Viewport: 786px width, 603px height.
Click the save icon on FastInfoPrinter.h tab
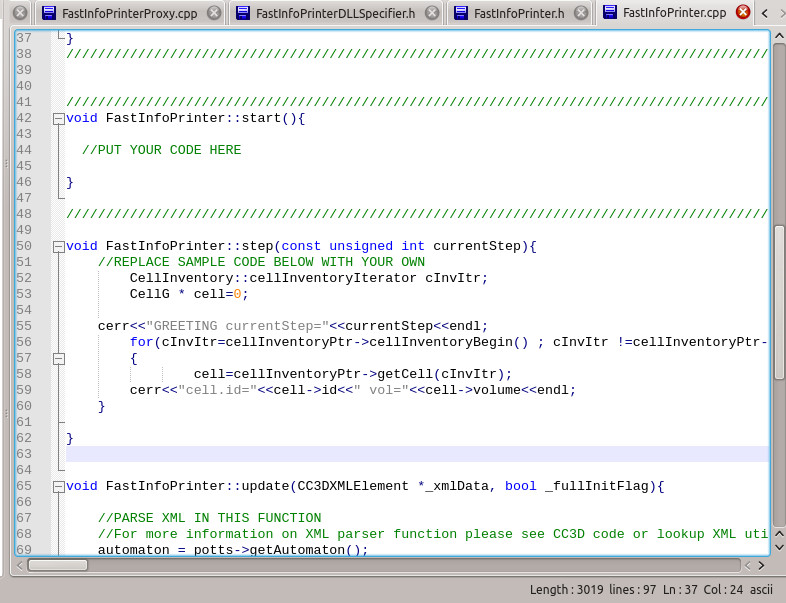[x=460, y=13]
